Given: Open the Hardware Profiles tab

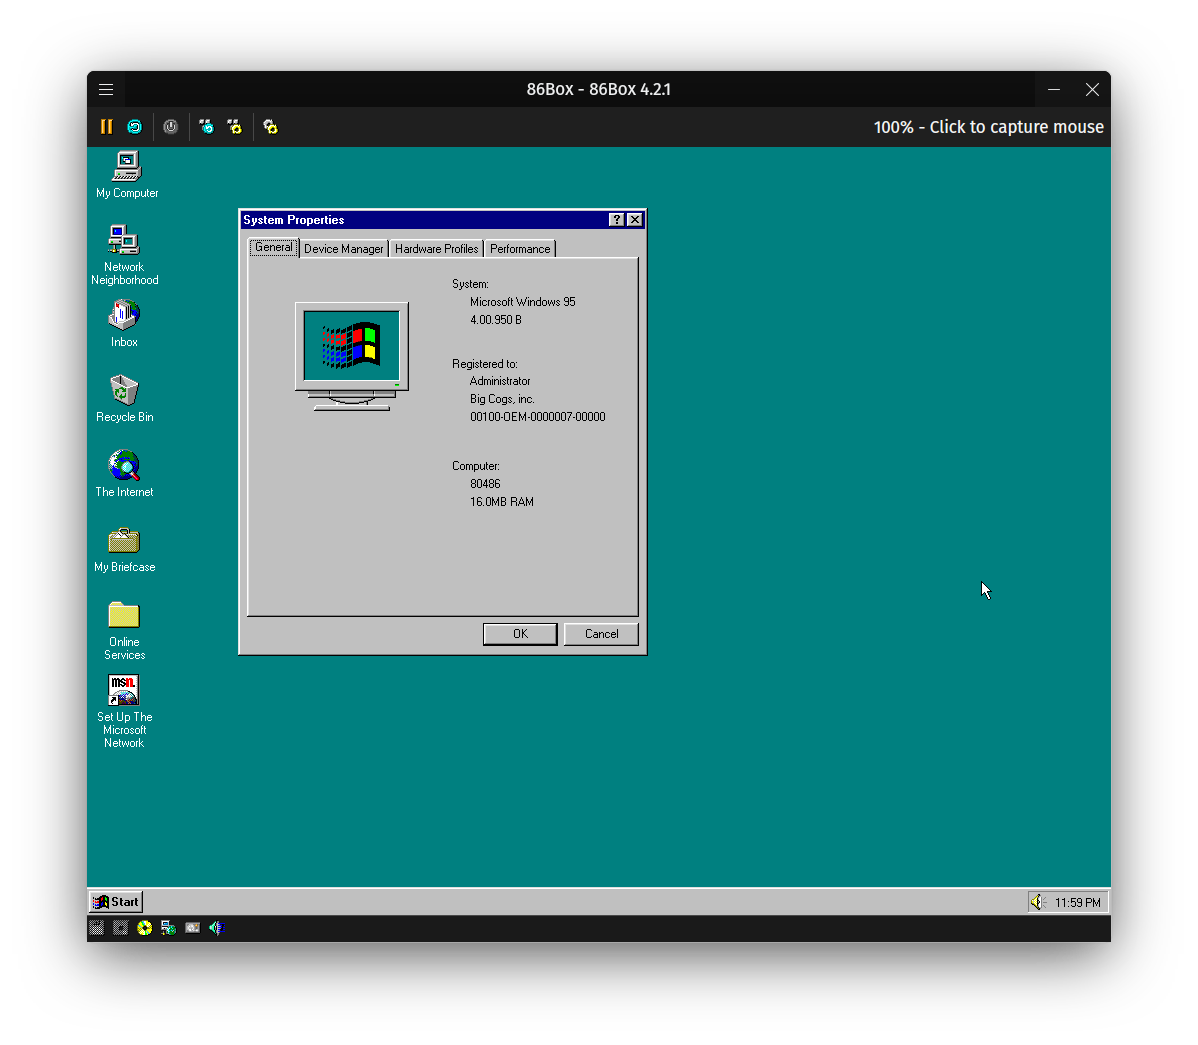Looking at the screenshot, I should [x=436, y=249].
